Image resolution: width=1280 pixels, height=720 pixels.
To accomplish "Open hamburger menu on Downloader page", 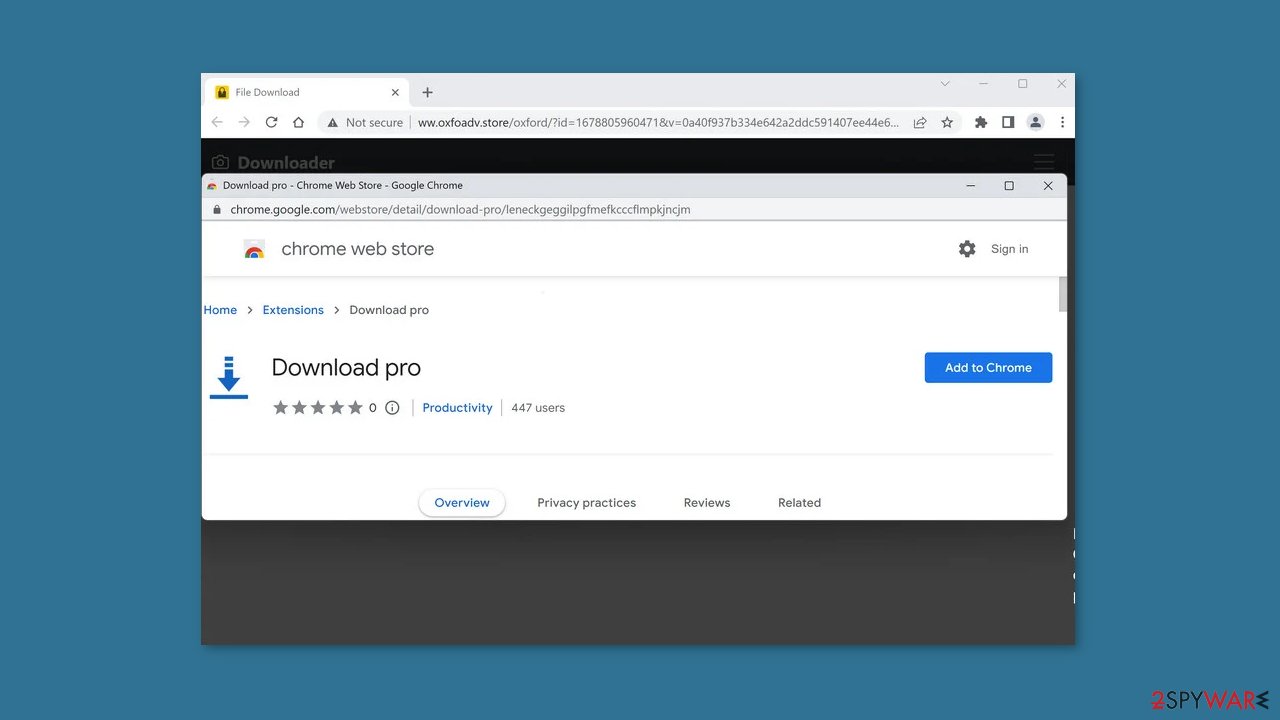I will [x=1044, y=162].
